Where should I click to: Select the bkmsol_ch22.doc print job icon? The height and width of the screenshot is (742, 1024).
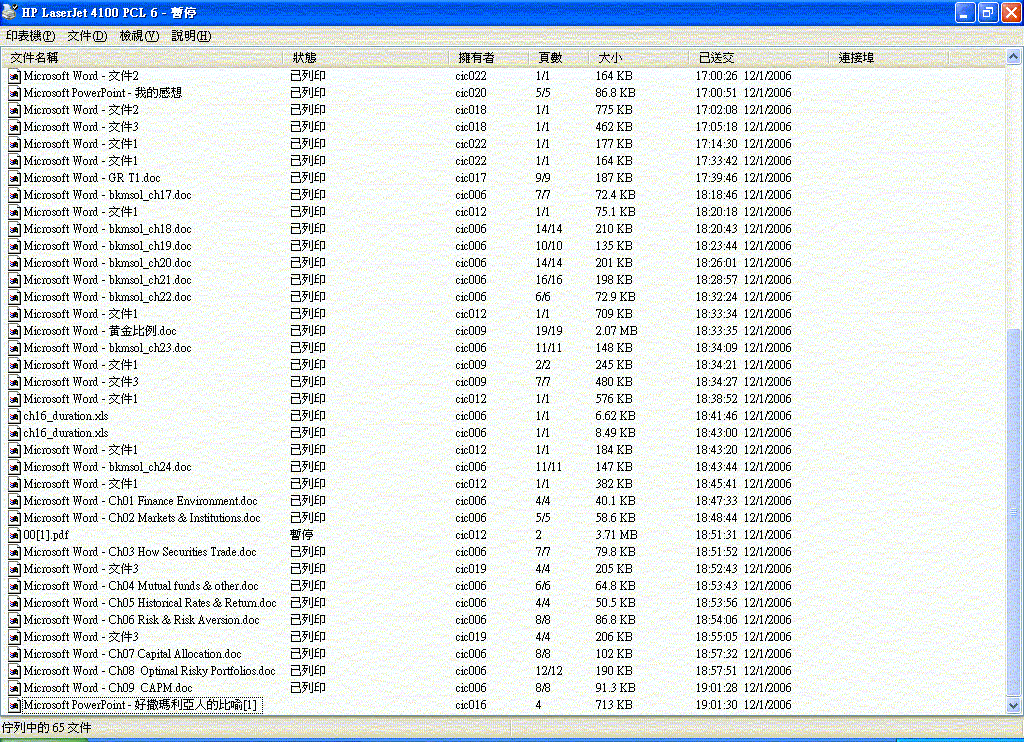coord(14,297)
